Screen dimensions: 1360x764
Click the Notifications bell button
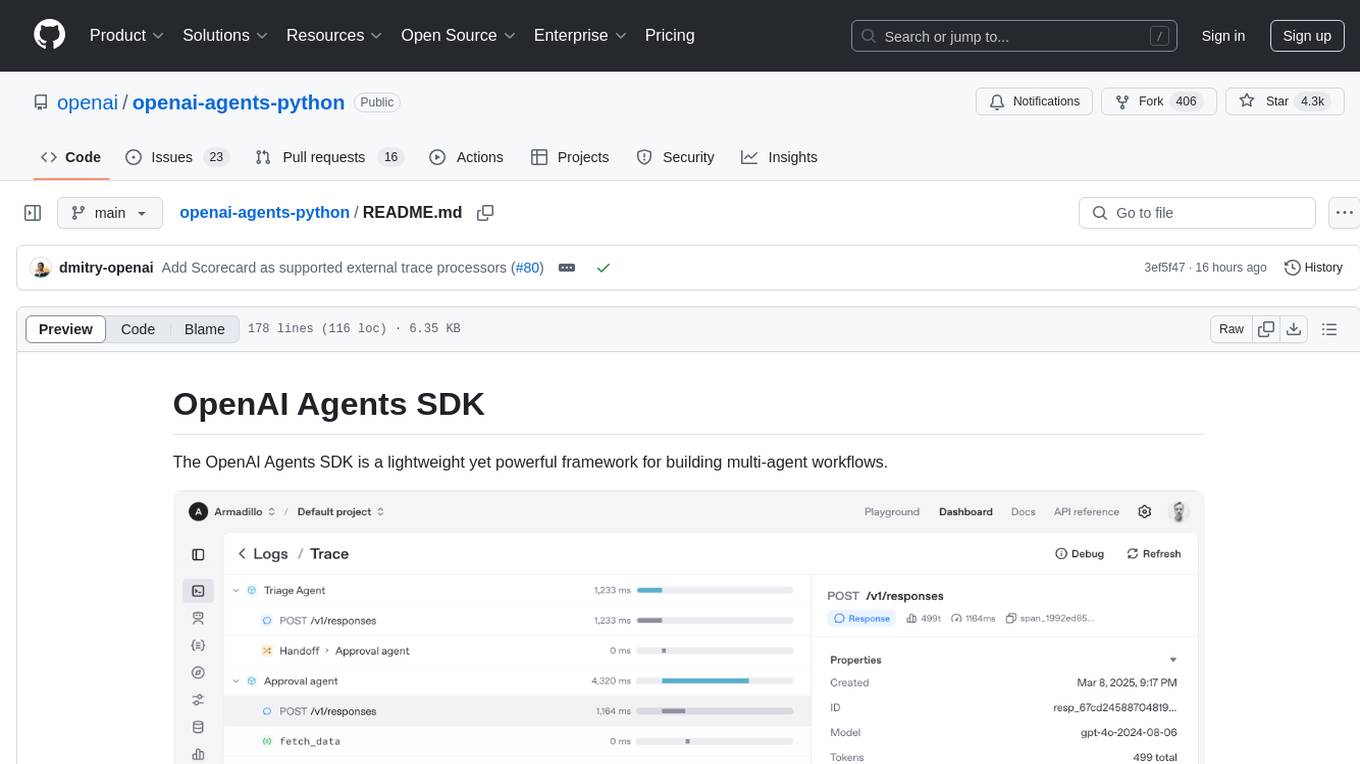pyautogui.click(x=1034, y=102)
